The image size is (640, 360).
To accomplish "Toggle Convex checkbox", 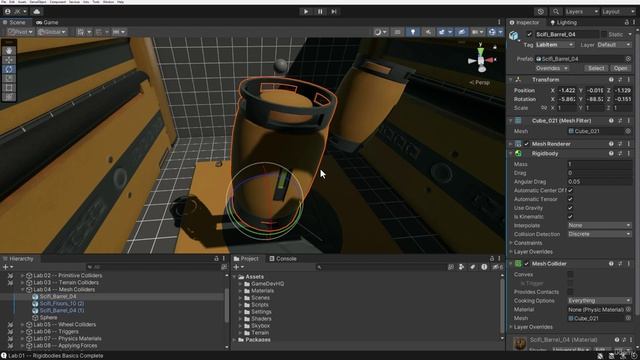I will click(x=570, y=274).
